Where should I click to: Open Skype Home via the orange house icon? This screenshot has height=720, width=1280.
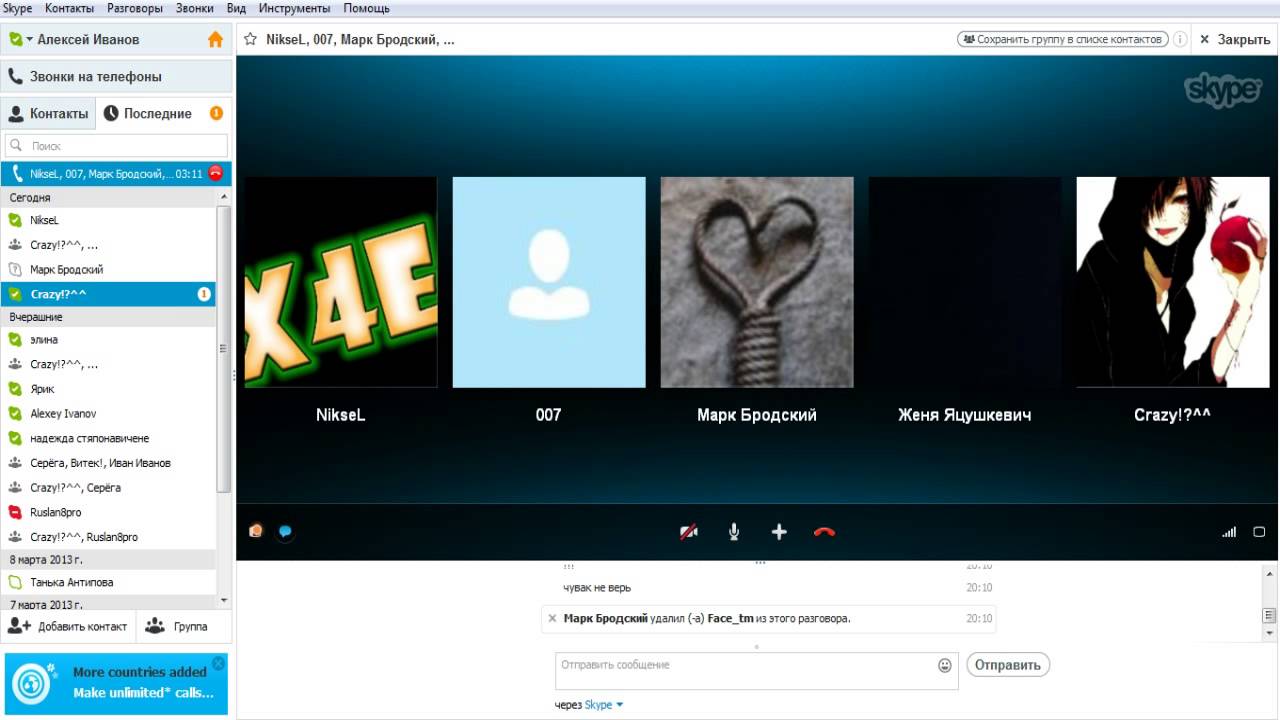click(x=215, y=40)
